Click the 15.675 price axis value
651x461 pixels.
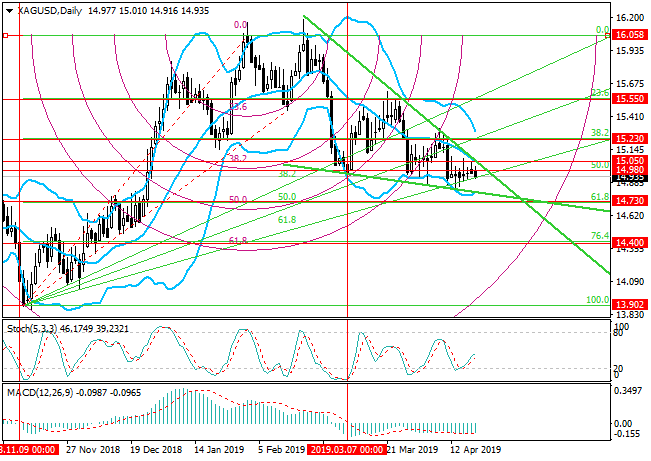pos(629,84)
